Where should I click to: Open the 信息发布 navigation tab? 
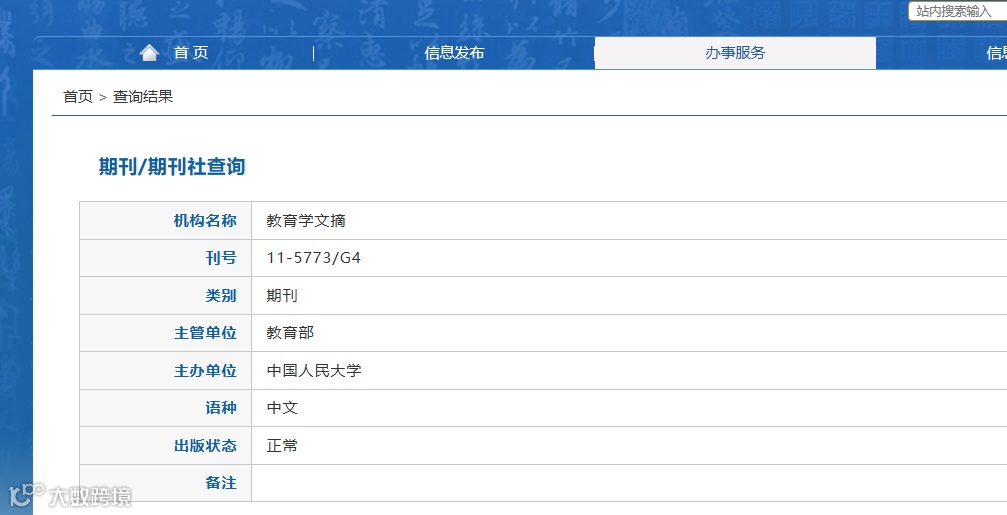pyautogui.click(x=454, y=53)
